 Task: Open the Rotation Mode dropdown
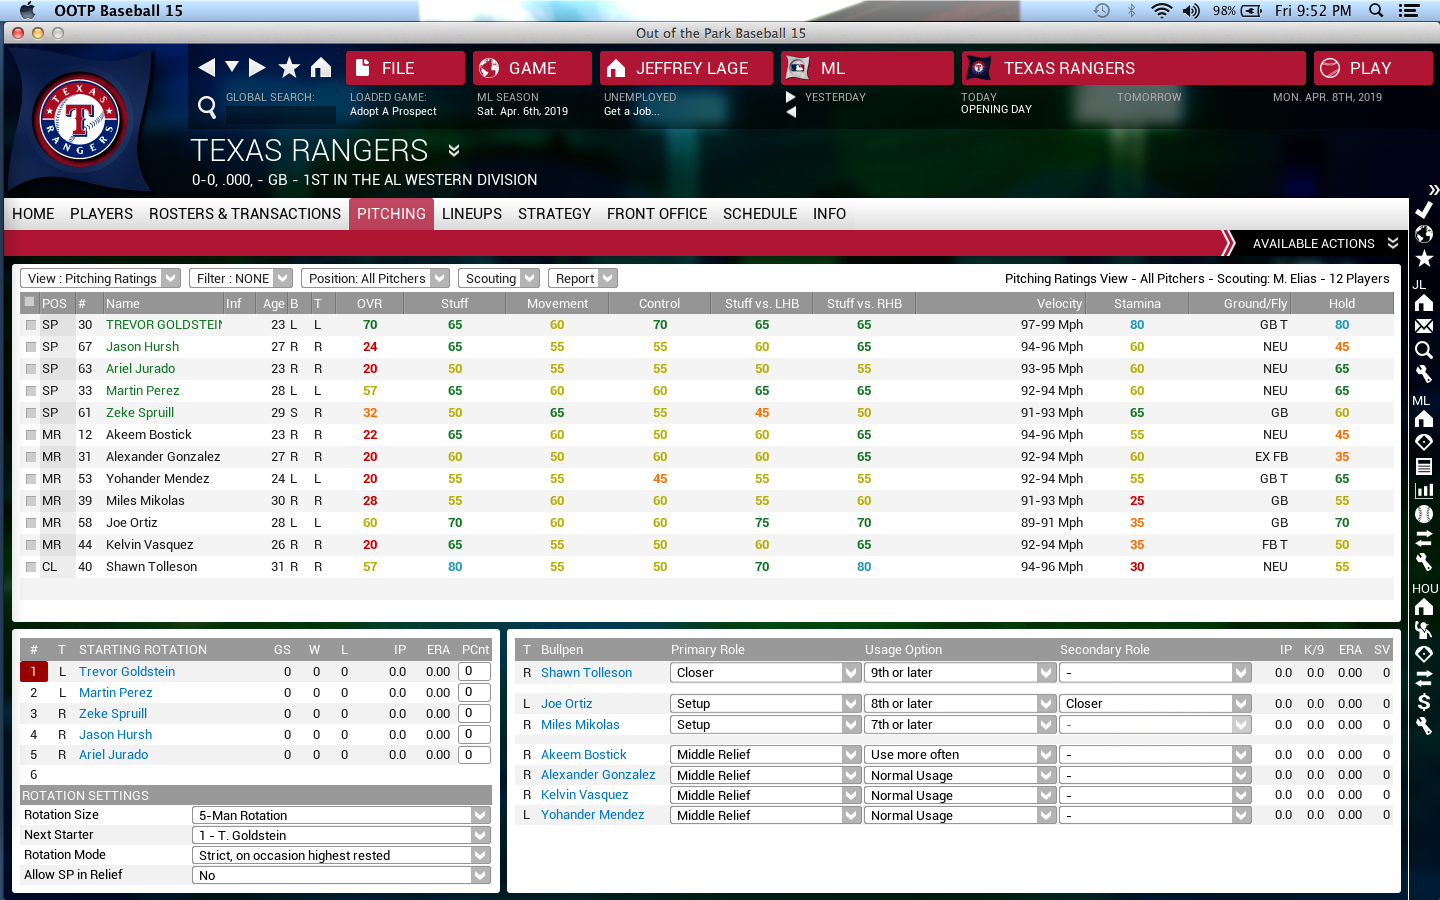341,855
